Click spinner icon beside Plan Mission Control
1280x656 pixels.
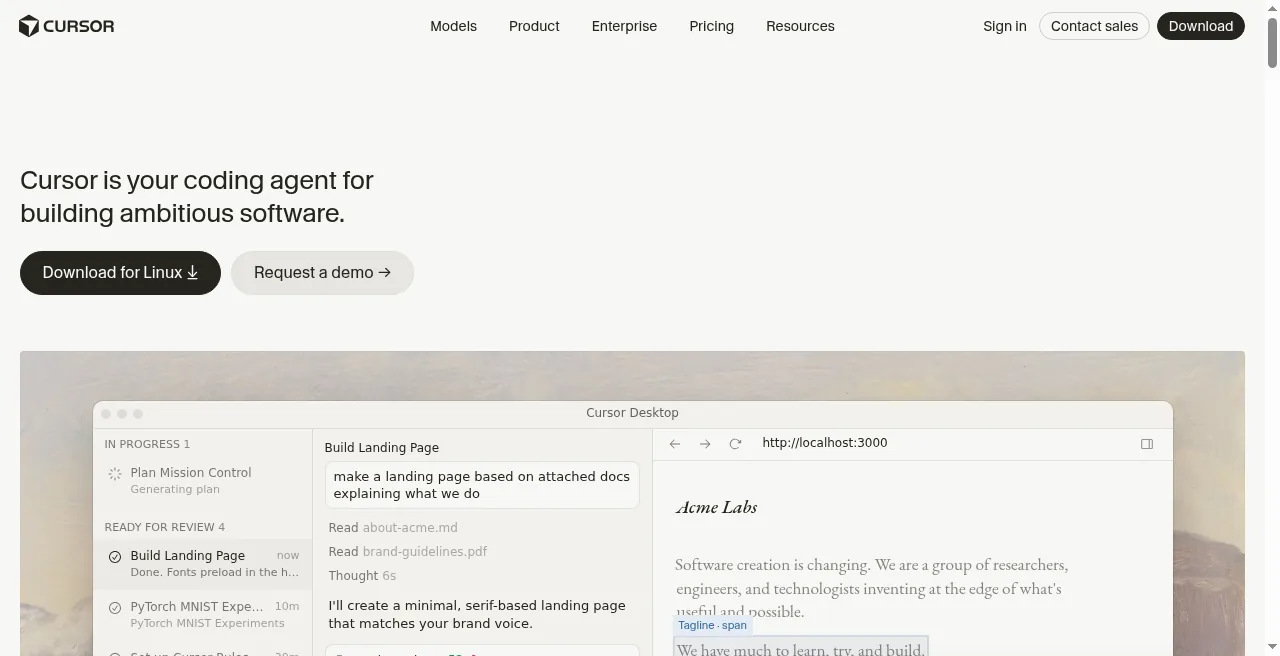115,474
